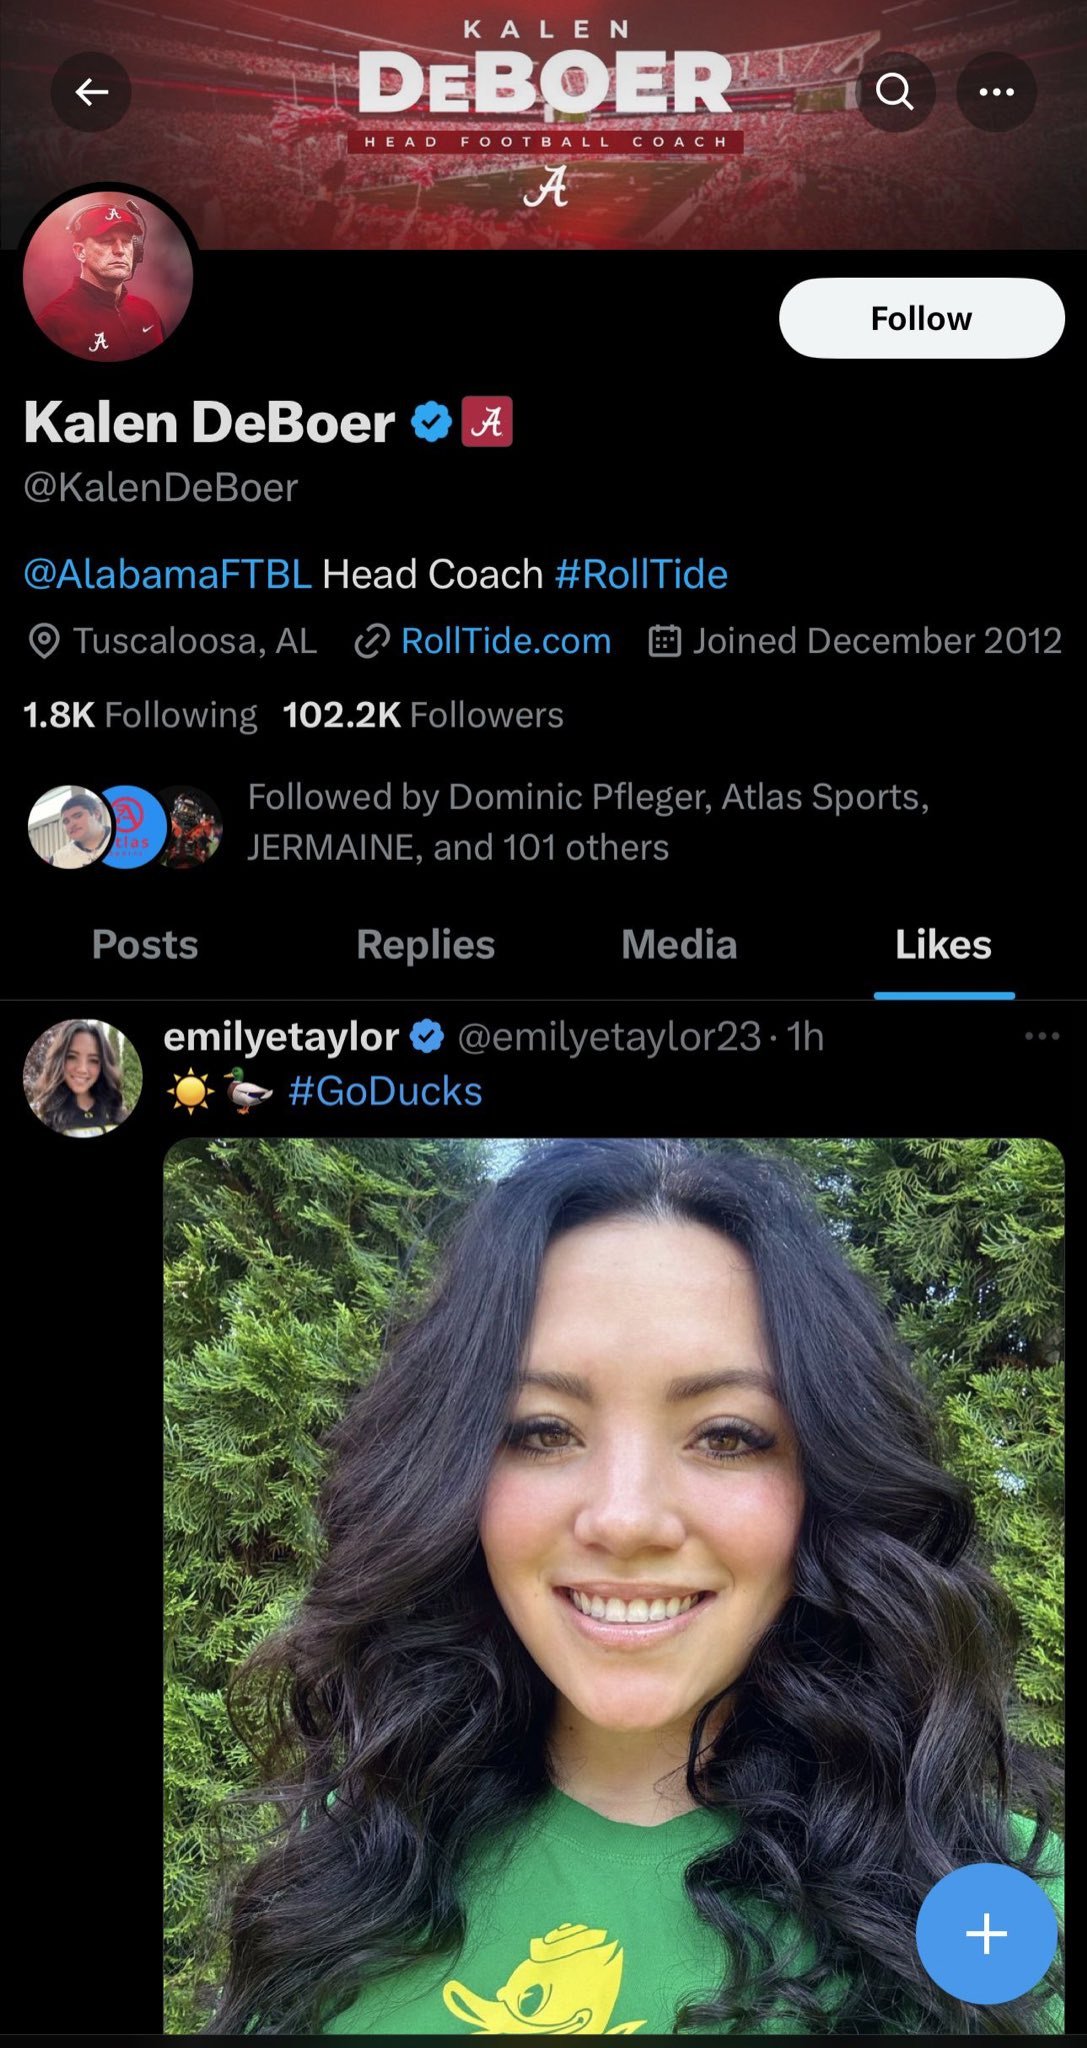
Task: Switch to the Replies tab
Action: (426, 945)
